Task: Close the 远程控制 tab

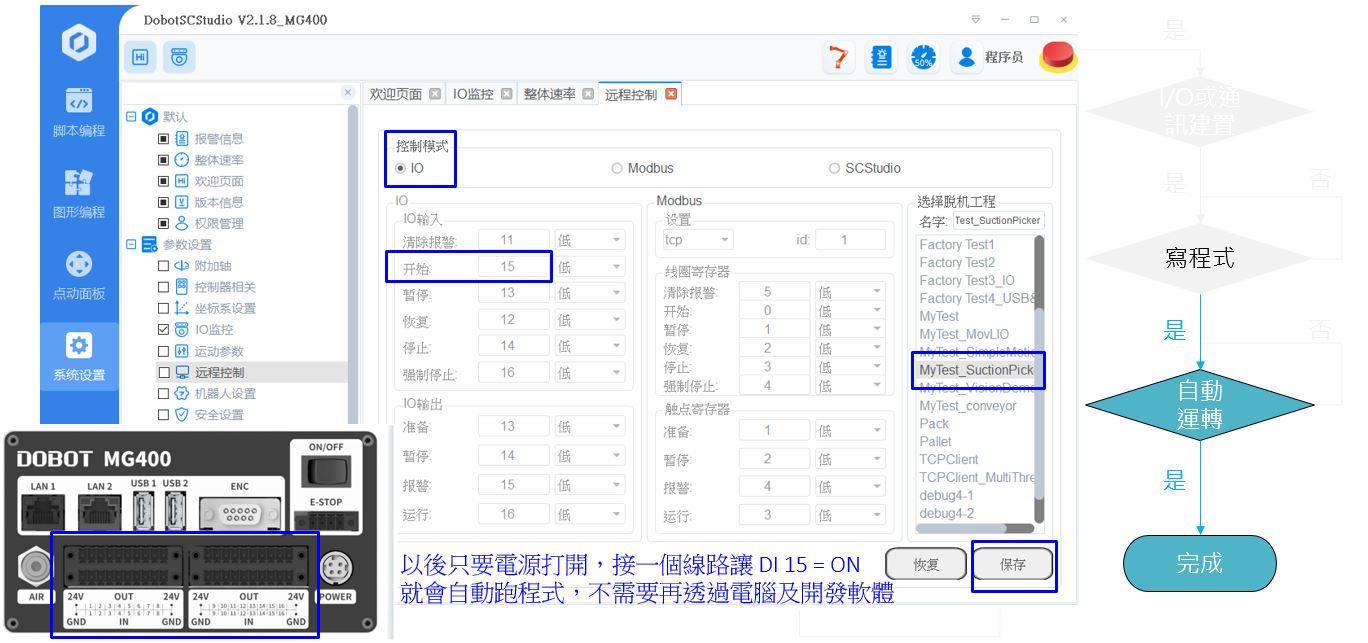Action: click(671, 94)
